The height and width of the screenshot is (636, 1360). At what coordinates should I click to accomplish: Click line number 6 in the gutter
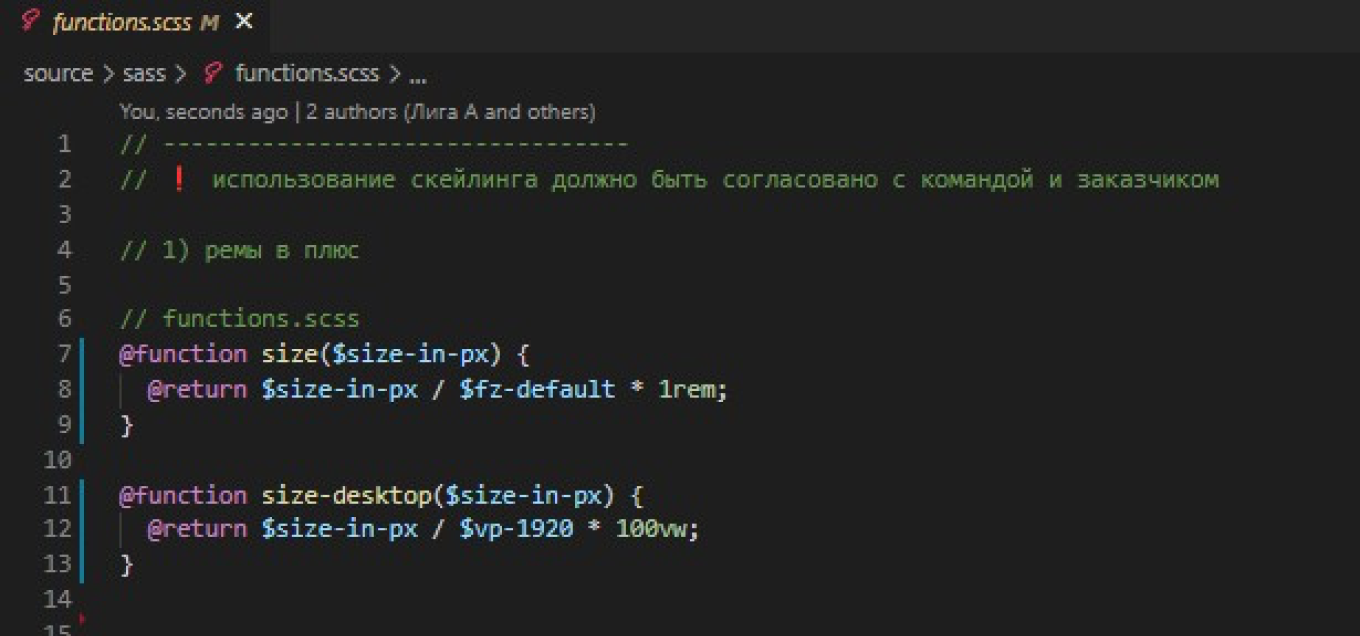pos(65,319)
